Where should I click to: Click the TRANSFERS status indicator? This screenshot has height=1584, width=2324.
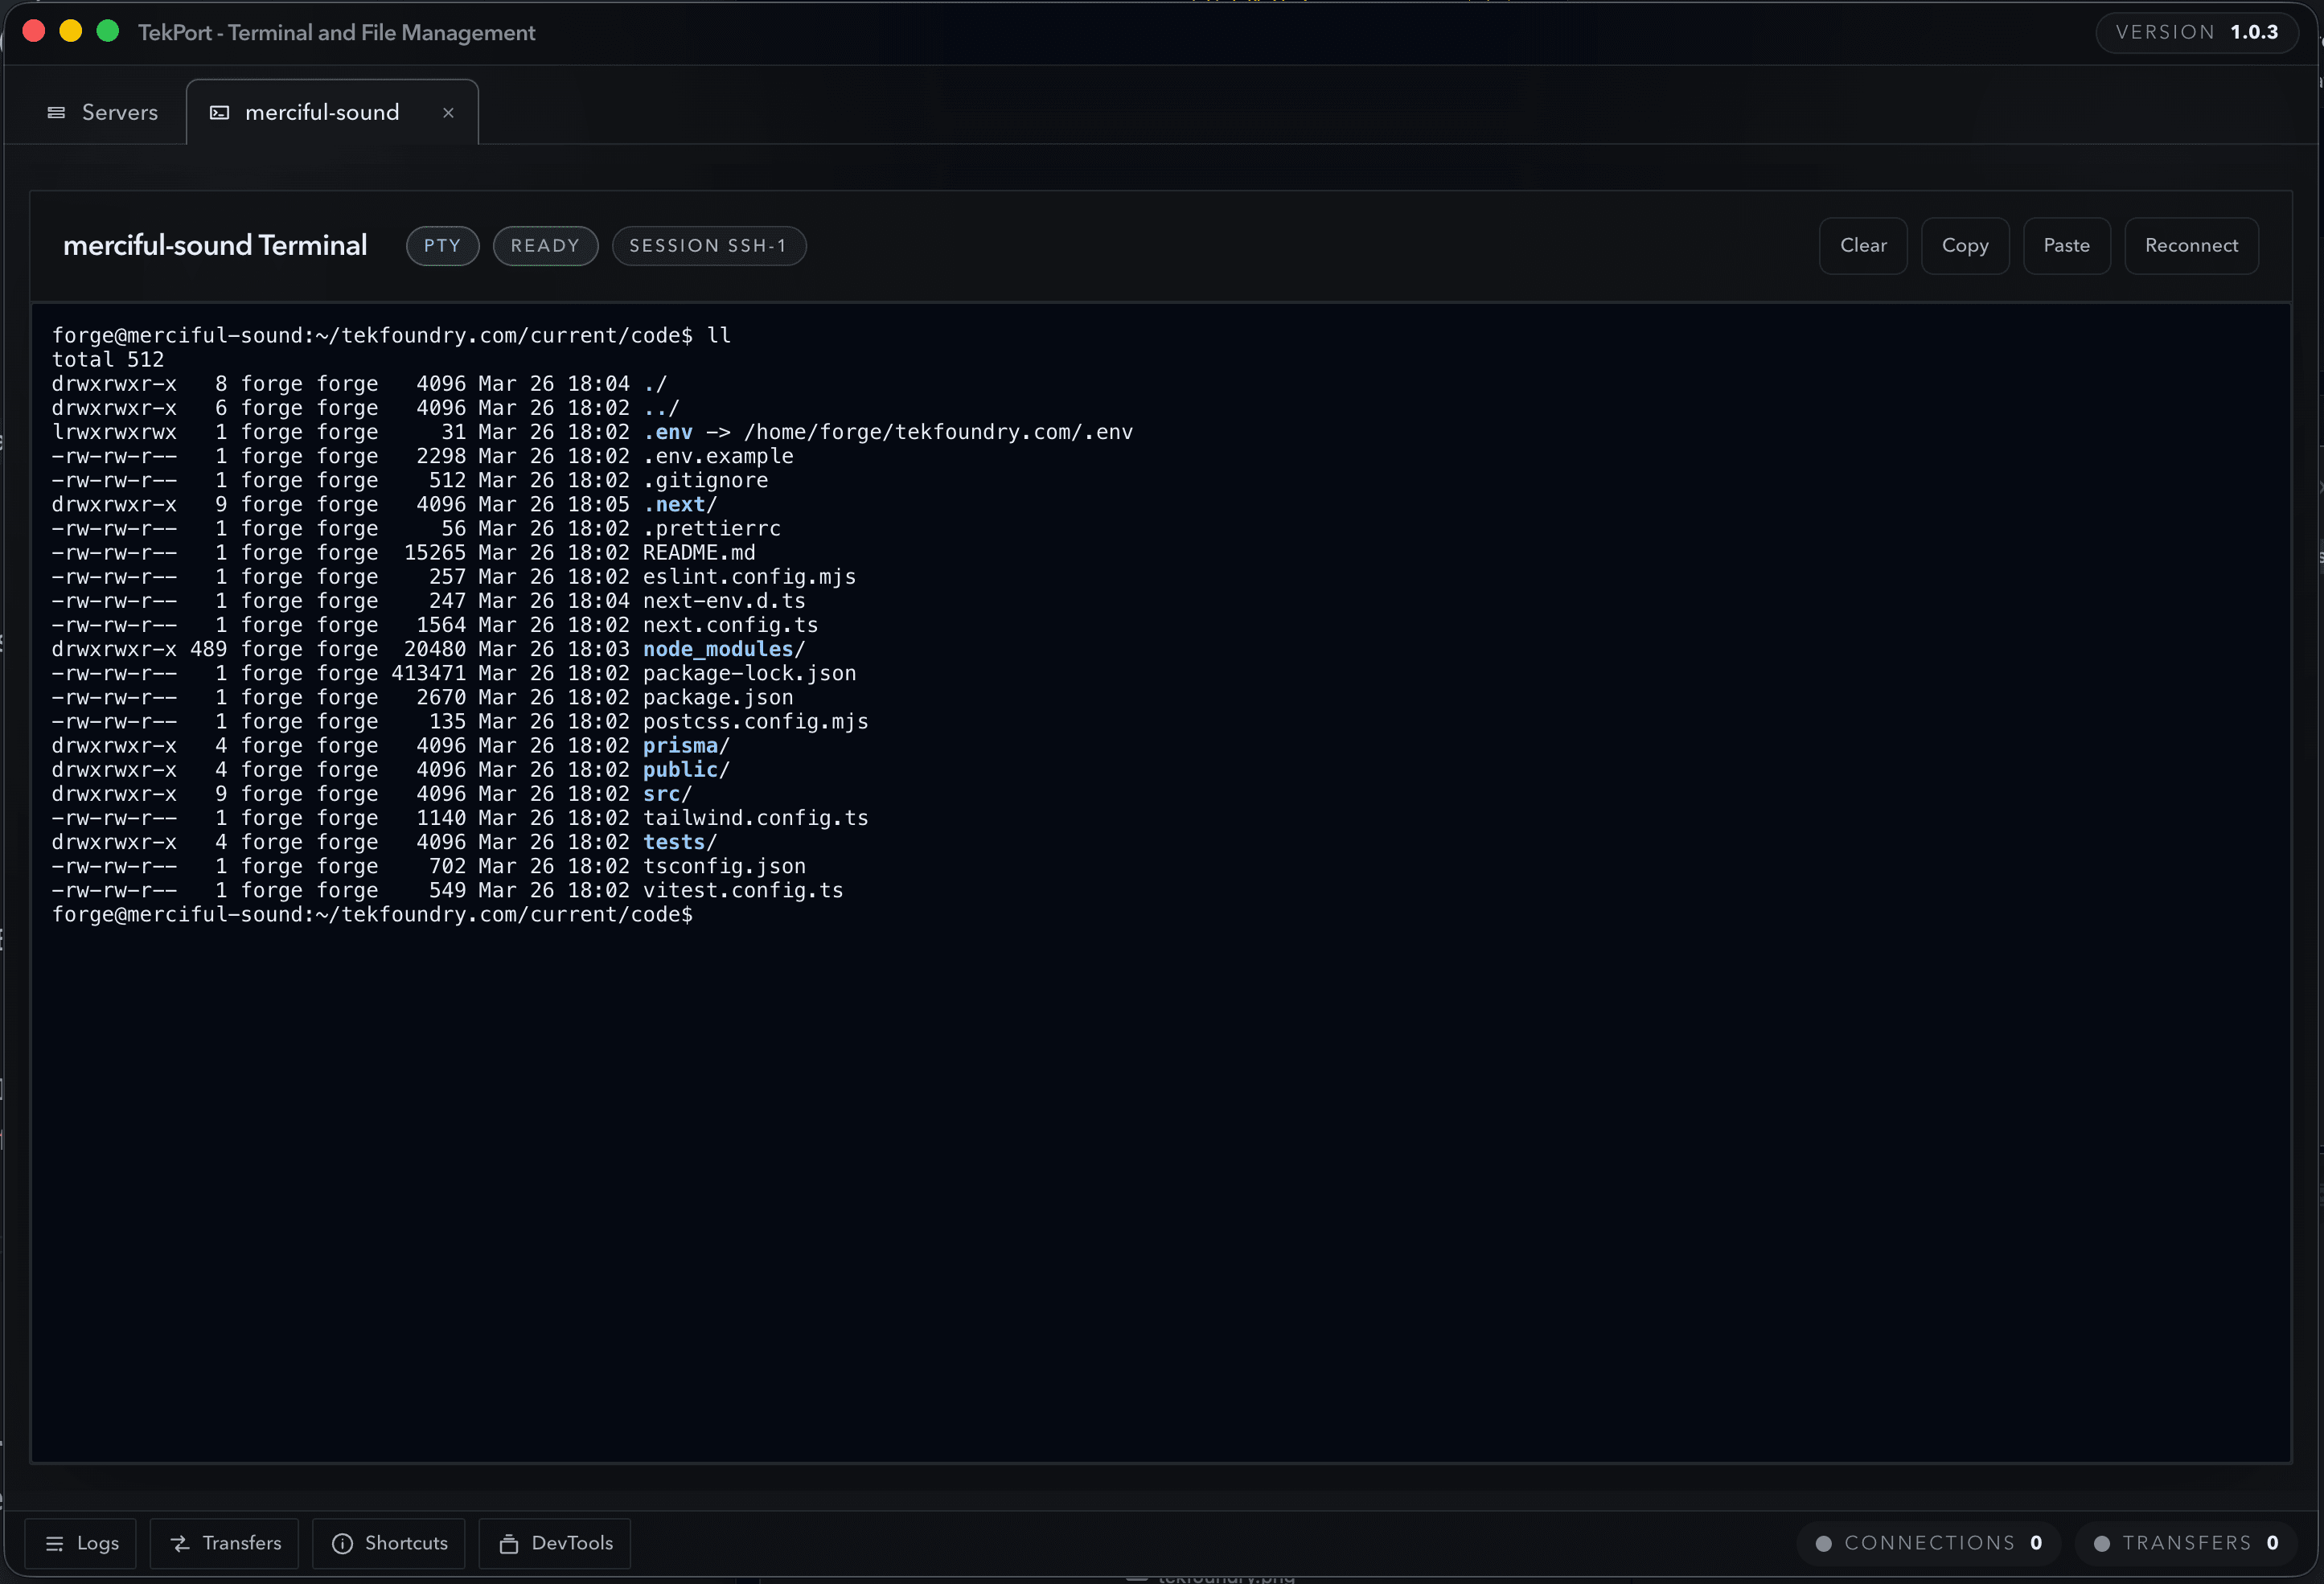(2186, 1542)
